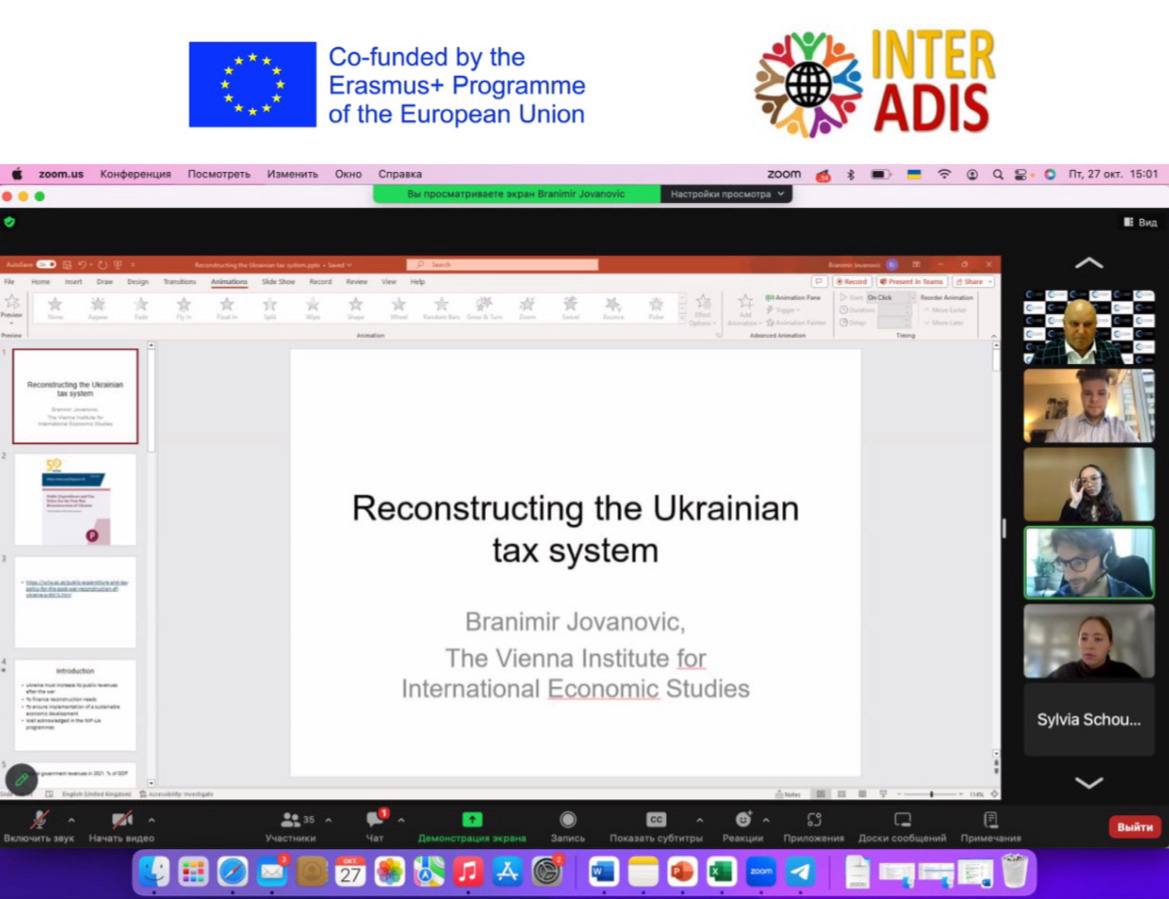Open Telegram from the Dock
This screenshot has width=1169, height=899.
(800, 871)
